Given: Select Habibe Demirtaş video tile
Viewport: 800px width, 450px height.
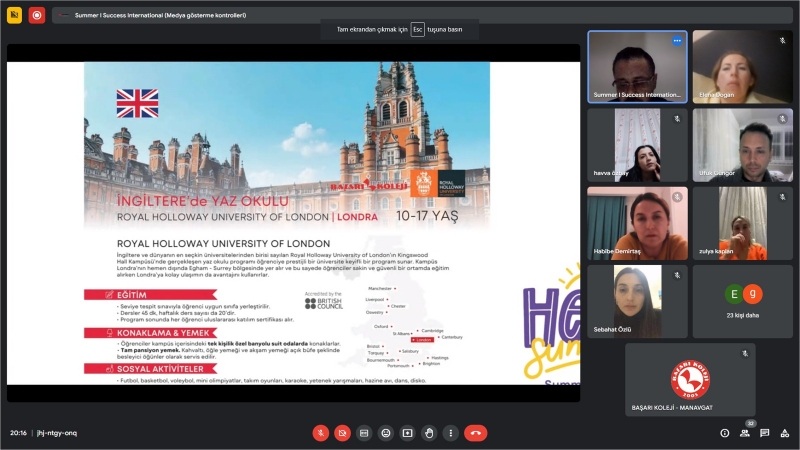Looking at the screenshot, I should (x=637, y=223).
